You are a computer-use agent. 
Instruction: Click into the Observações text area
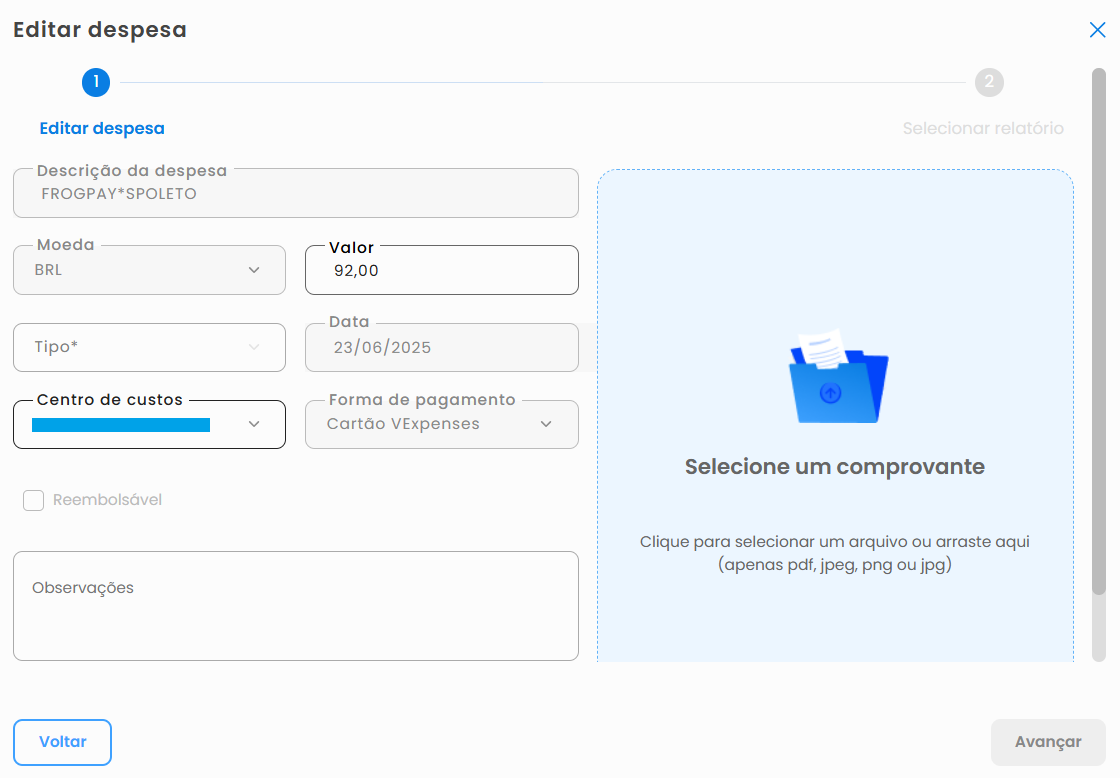click(x=296, y=606)
